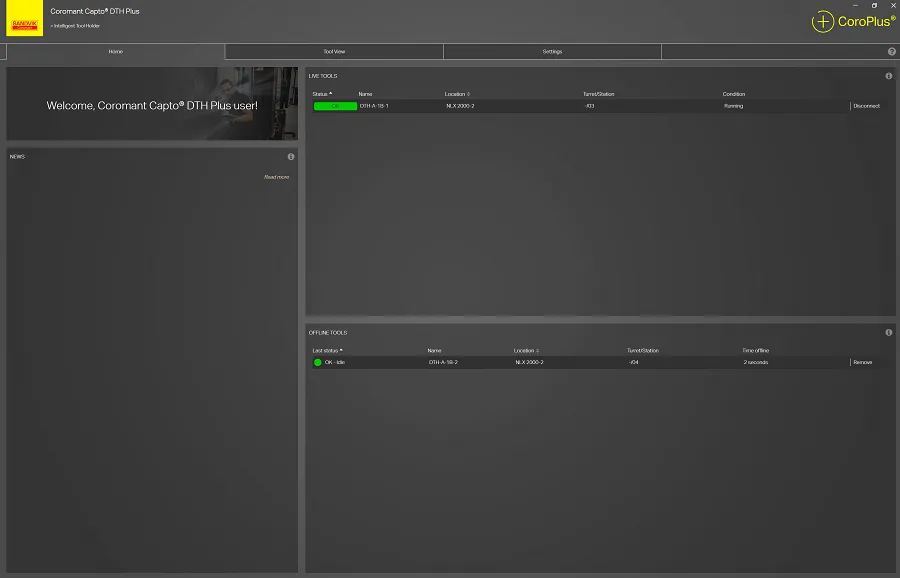The image size is (900, 578).
Task: Click the welcome banner image
Action: (x=152, y=104)
